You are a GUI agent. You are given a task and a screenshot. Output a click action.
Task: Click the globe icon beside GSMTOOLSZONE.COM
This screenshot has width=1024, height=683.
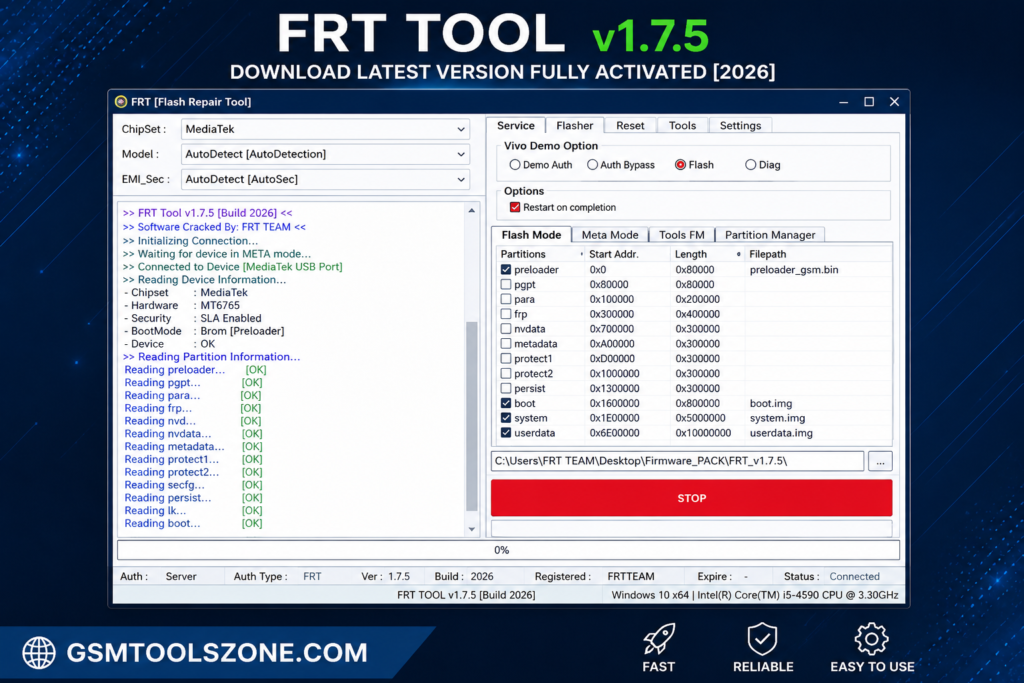pyautogui.click(x=39, y=652)
